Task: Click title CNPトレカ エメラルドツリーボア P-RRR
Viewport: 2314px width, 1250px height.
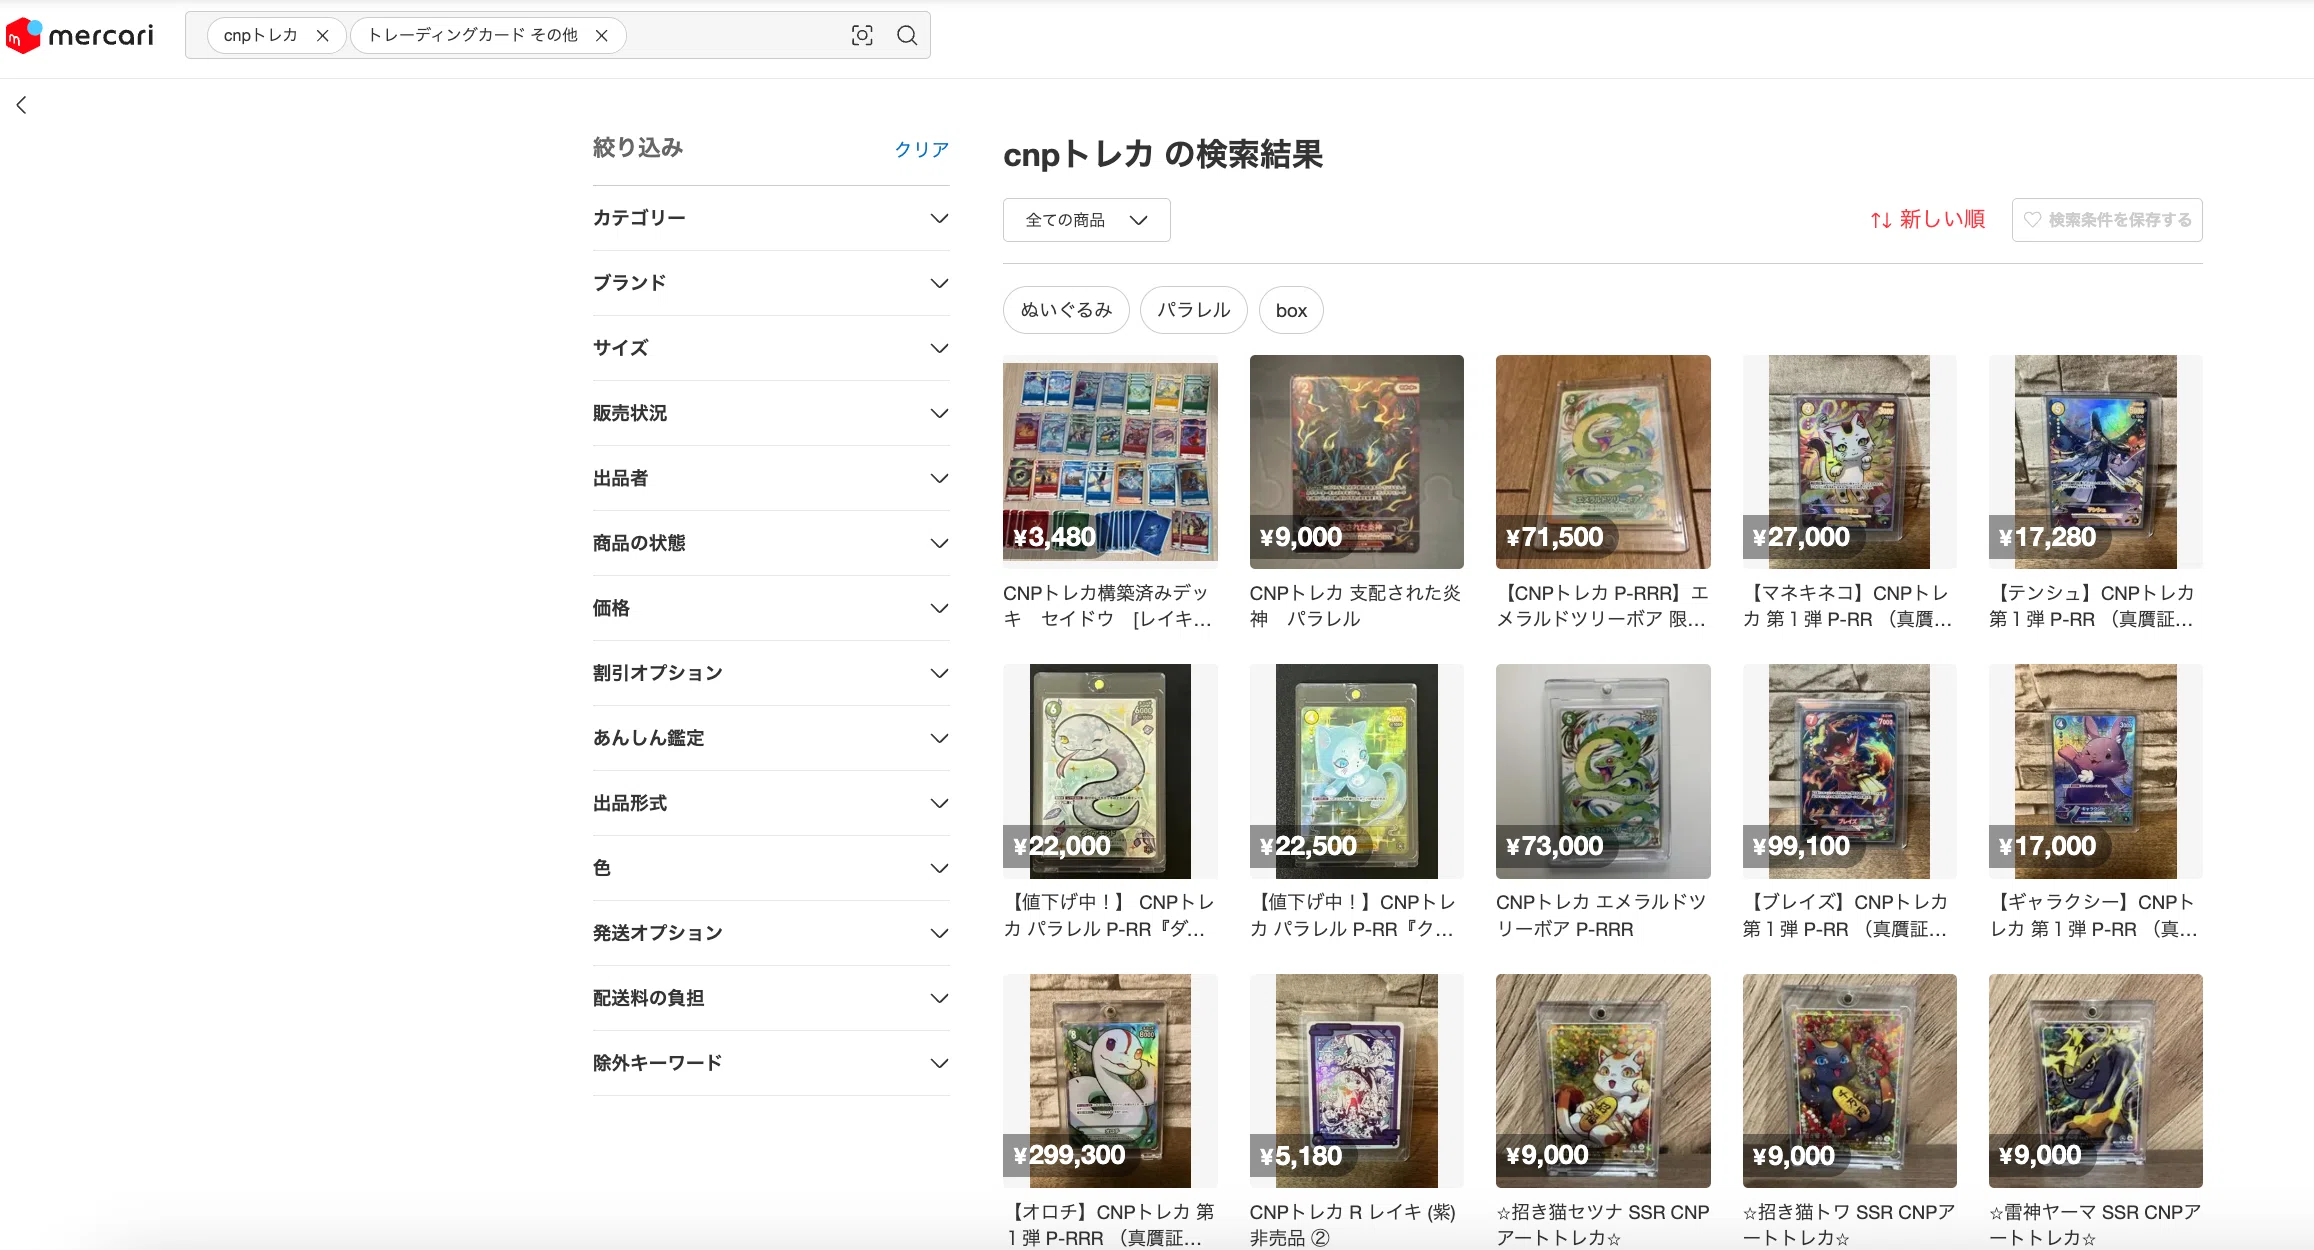Action: pyautogui.click(x=1601, y=915)
